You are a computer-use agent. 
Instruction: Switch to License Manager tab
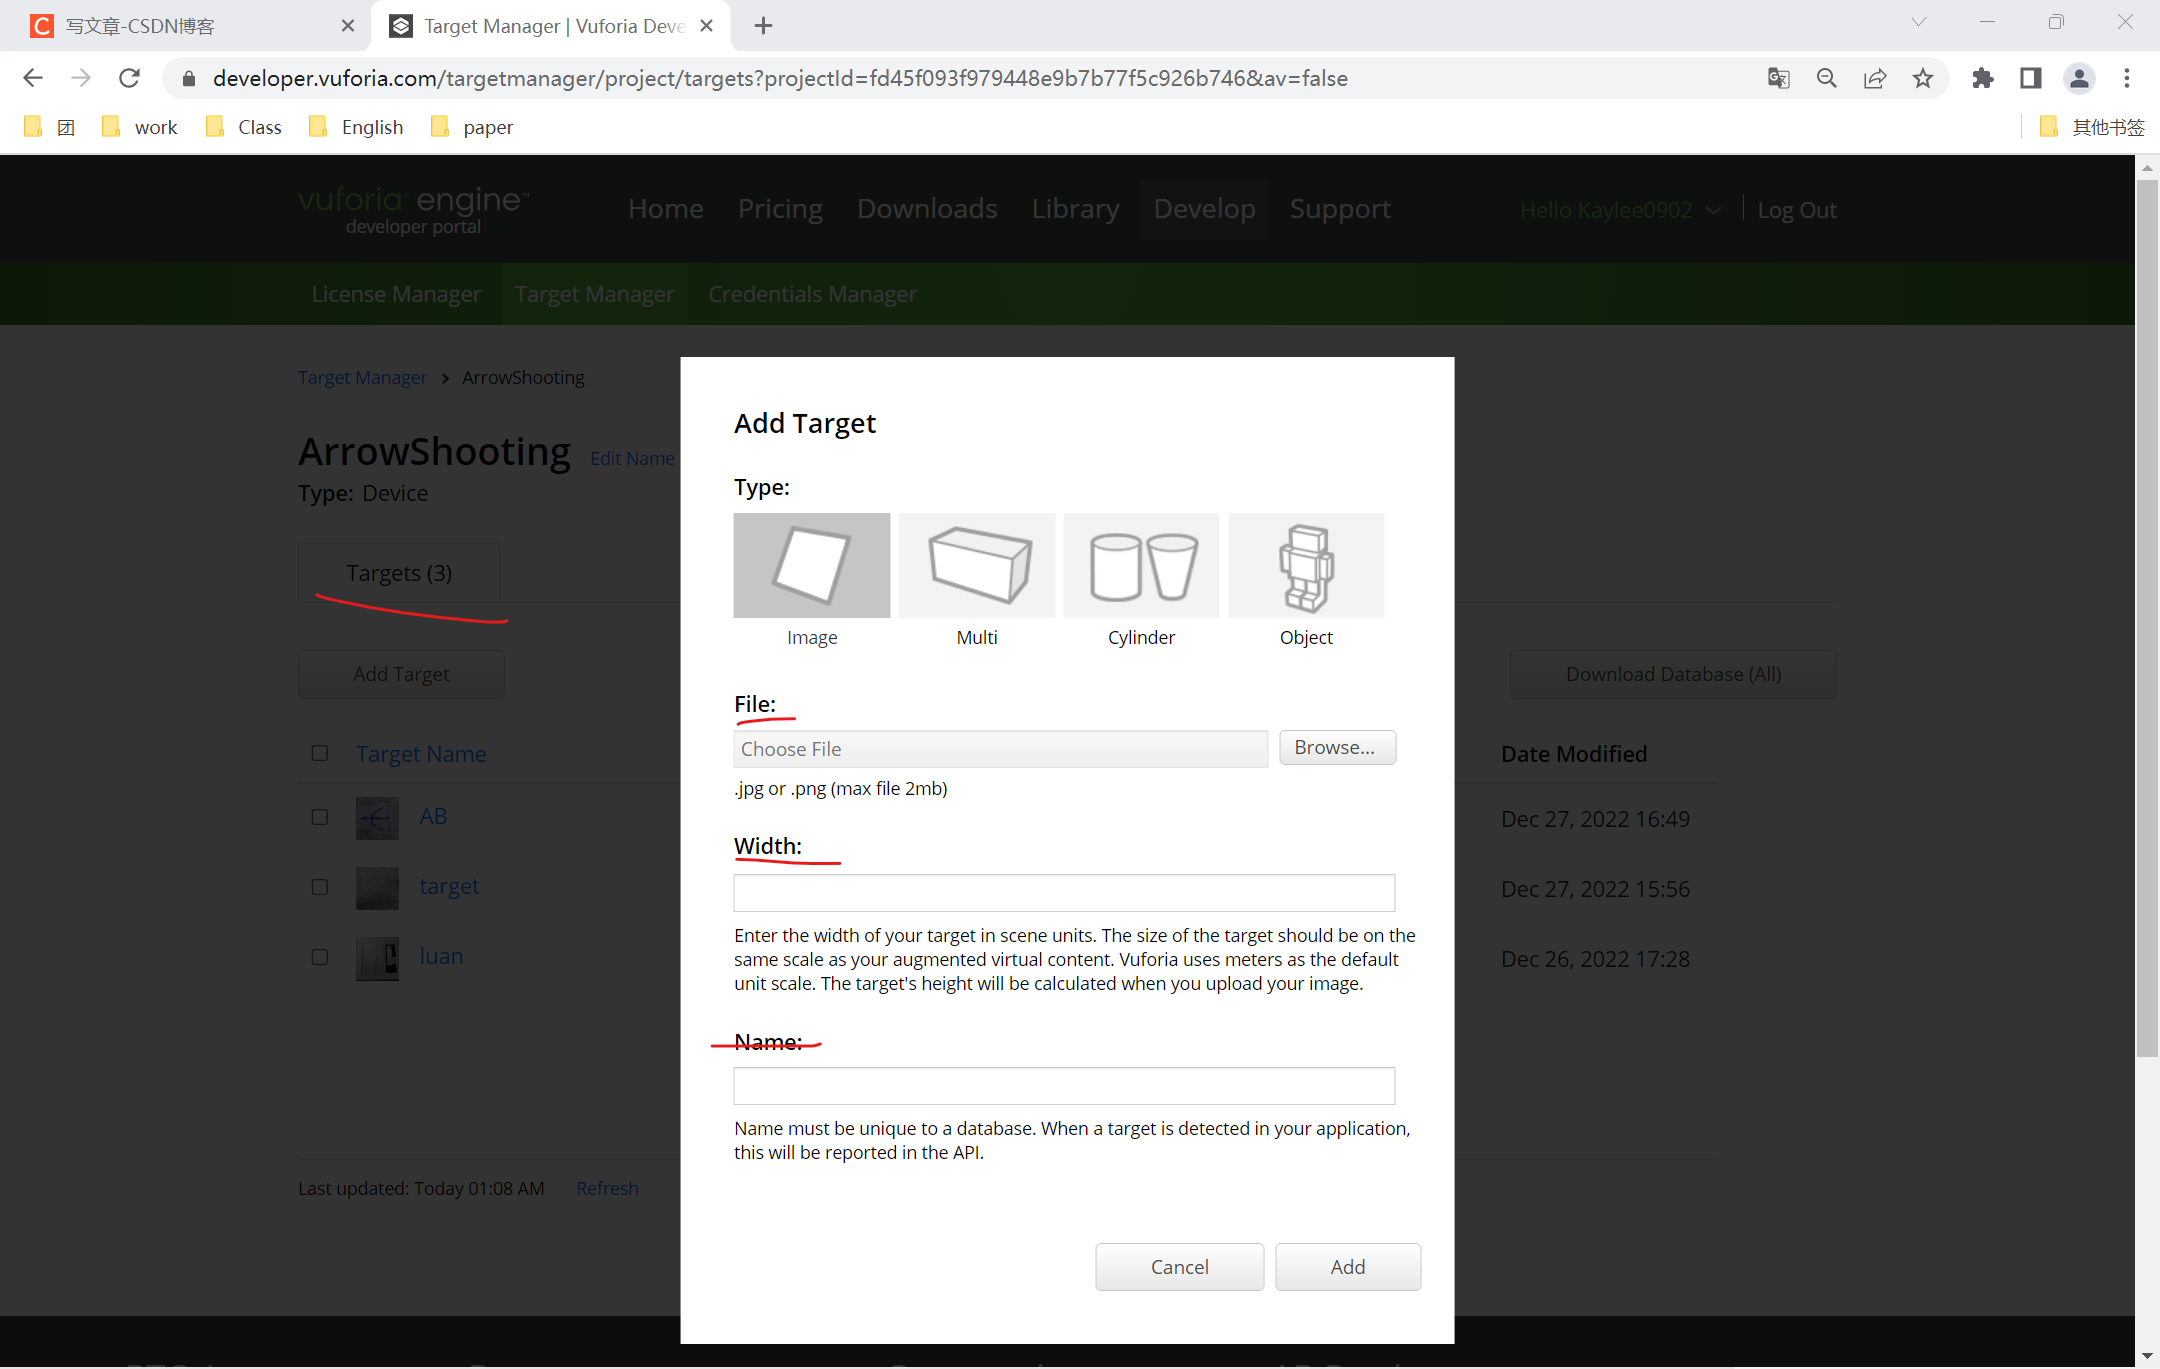pyautogui.click(x=396, y=294)
